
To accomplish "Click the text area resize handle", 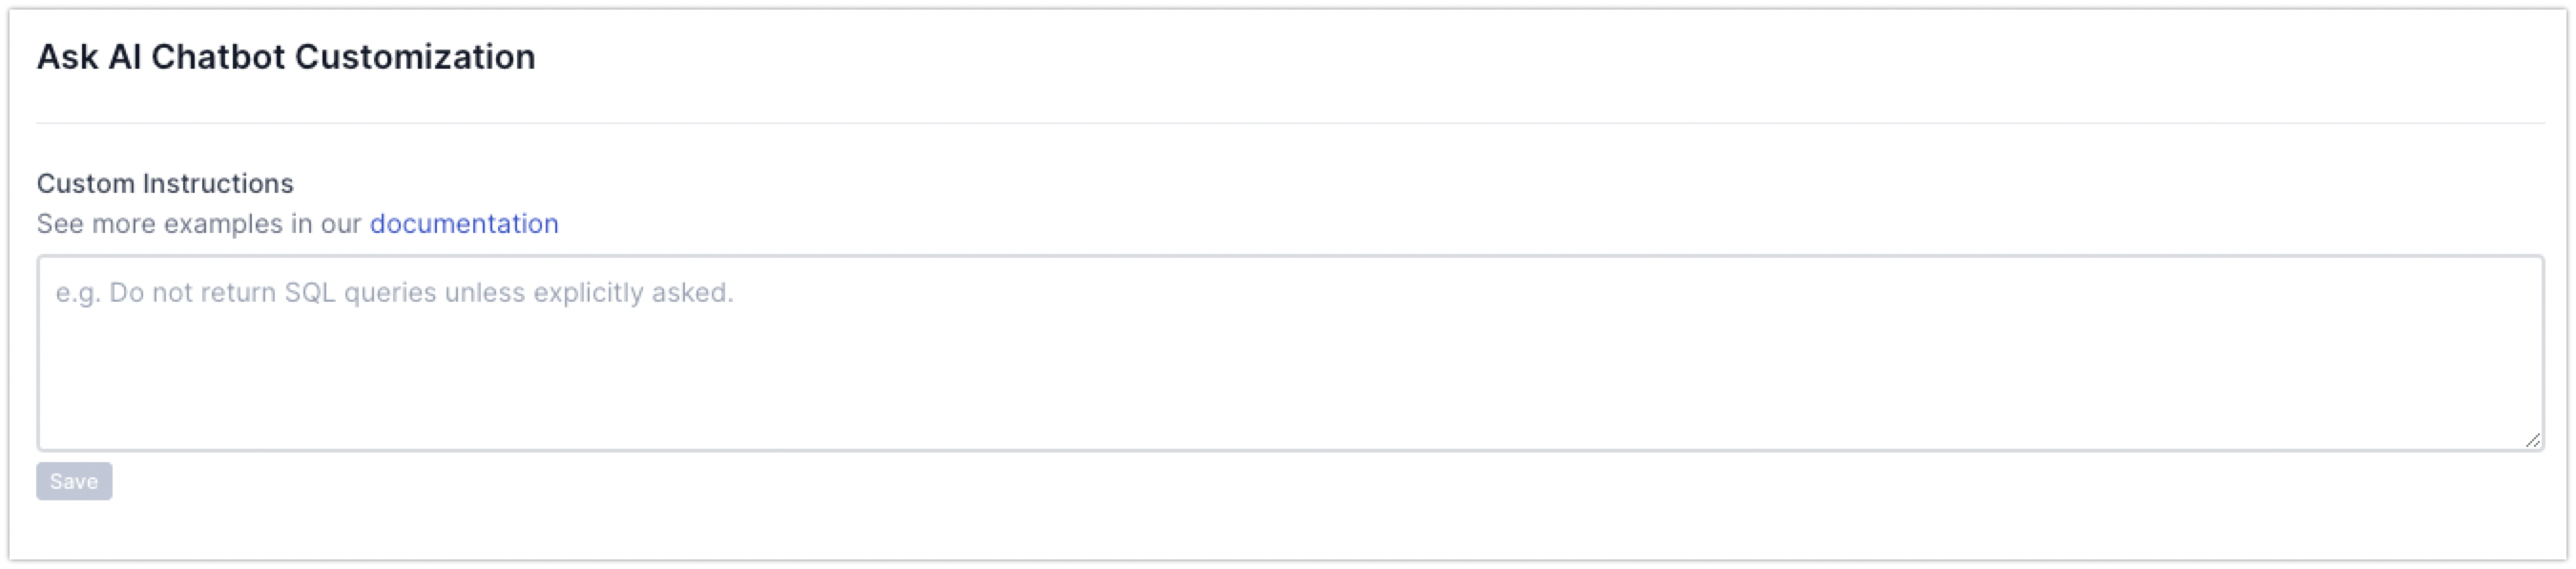I will [2531, 440].
